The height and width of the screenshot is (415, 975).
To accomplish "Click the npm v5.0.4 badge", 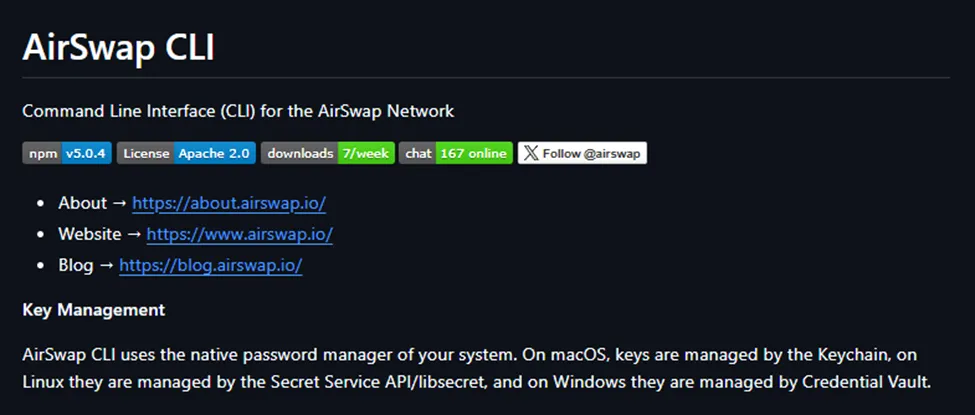I will point(67,153).
